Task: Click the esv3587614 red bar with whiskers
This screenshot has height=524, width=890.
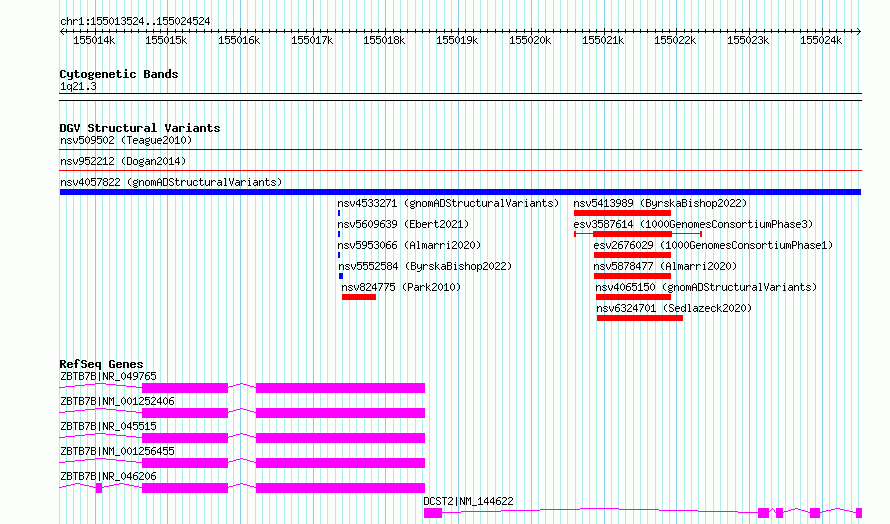Action: pos(638,234)
